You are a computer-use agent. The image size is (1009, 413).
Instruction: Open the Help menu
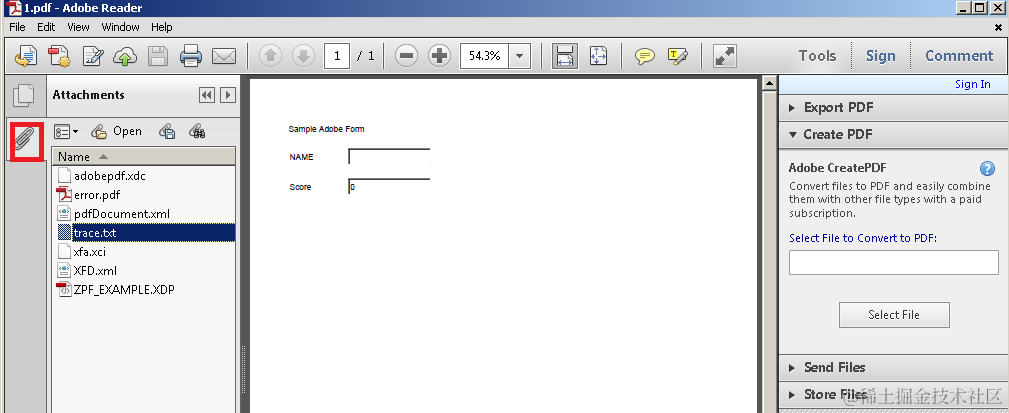(162, 27)
